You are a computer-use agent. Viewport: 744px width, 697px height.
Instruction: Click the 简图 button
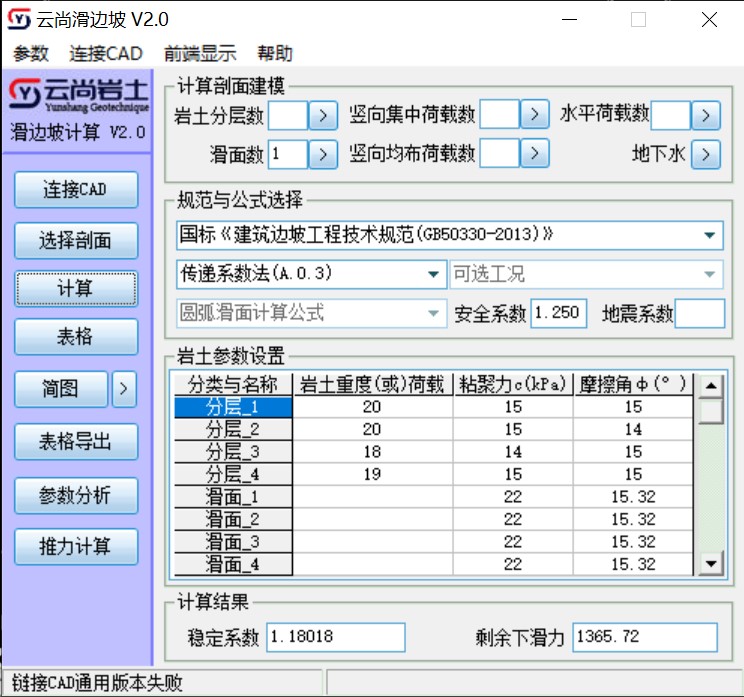pyautogui.click(x=61, y=389)
